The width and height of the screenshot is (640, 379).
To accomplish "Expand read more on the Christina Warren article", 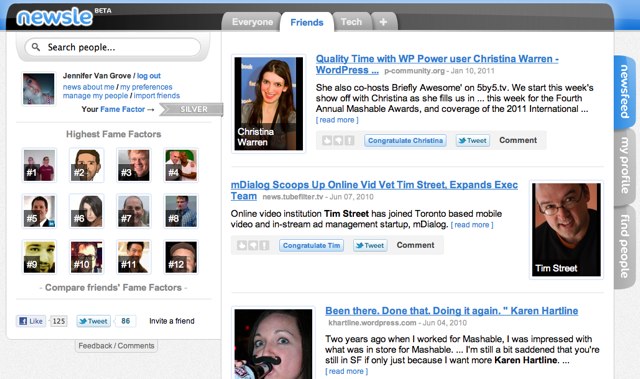I will pos(337,120).
